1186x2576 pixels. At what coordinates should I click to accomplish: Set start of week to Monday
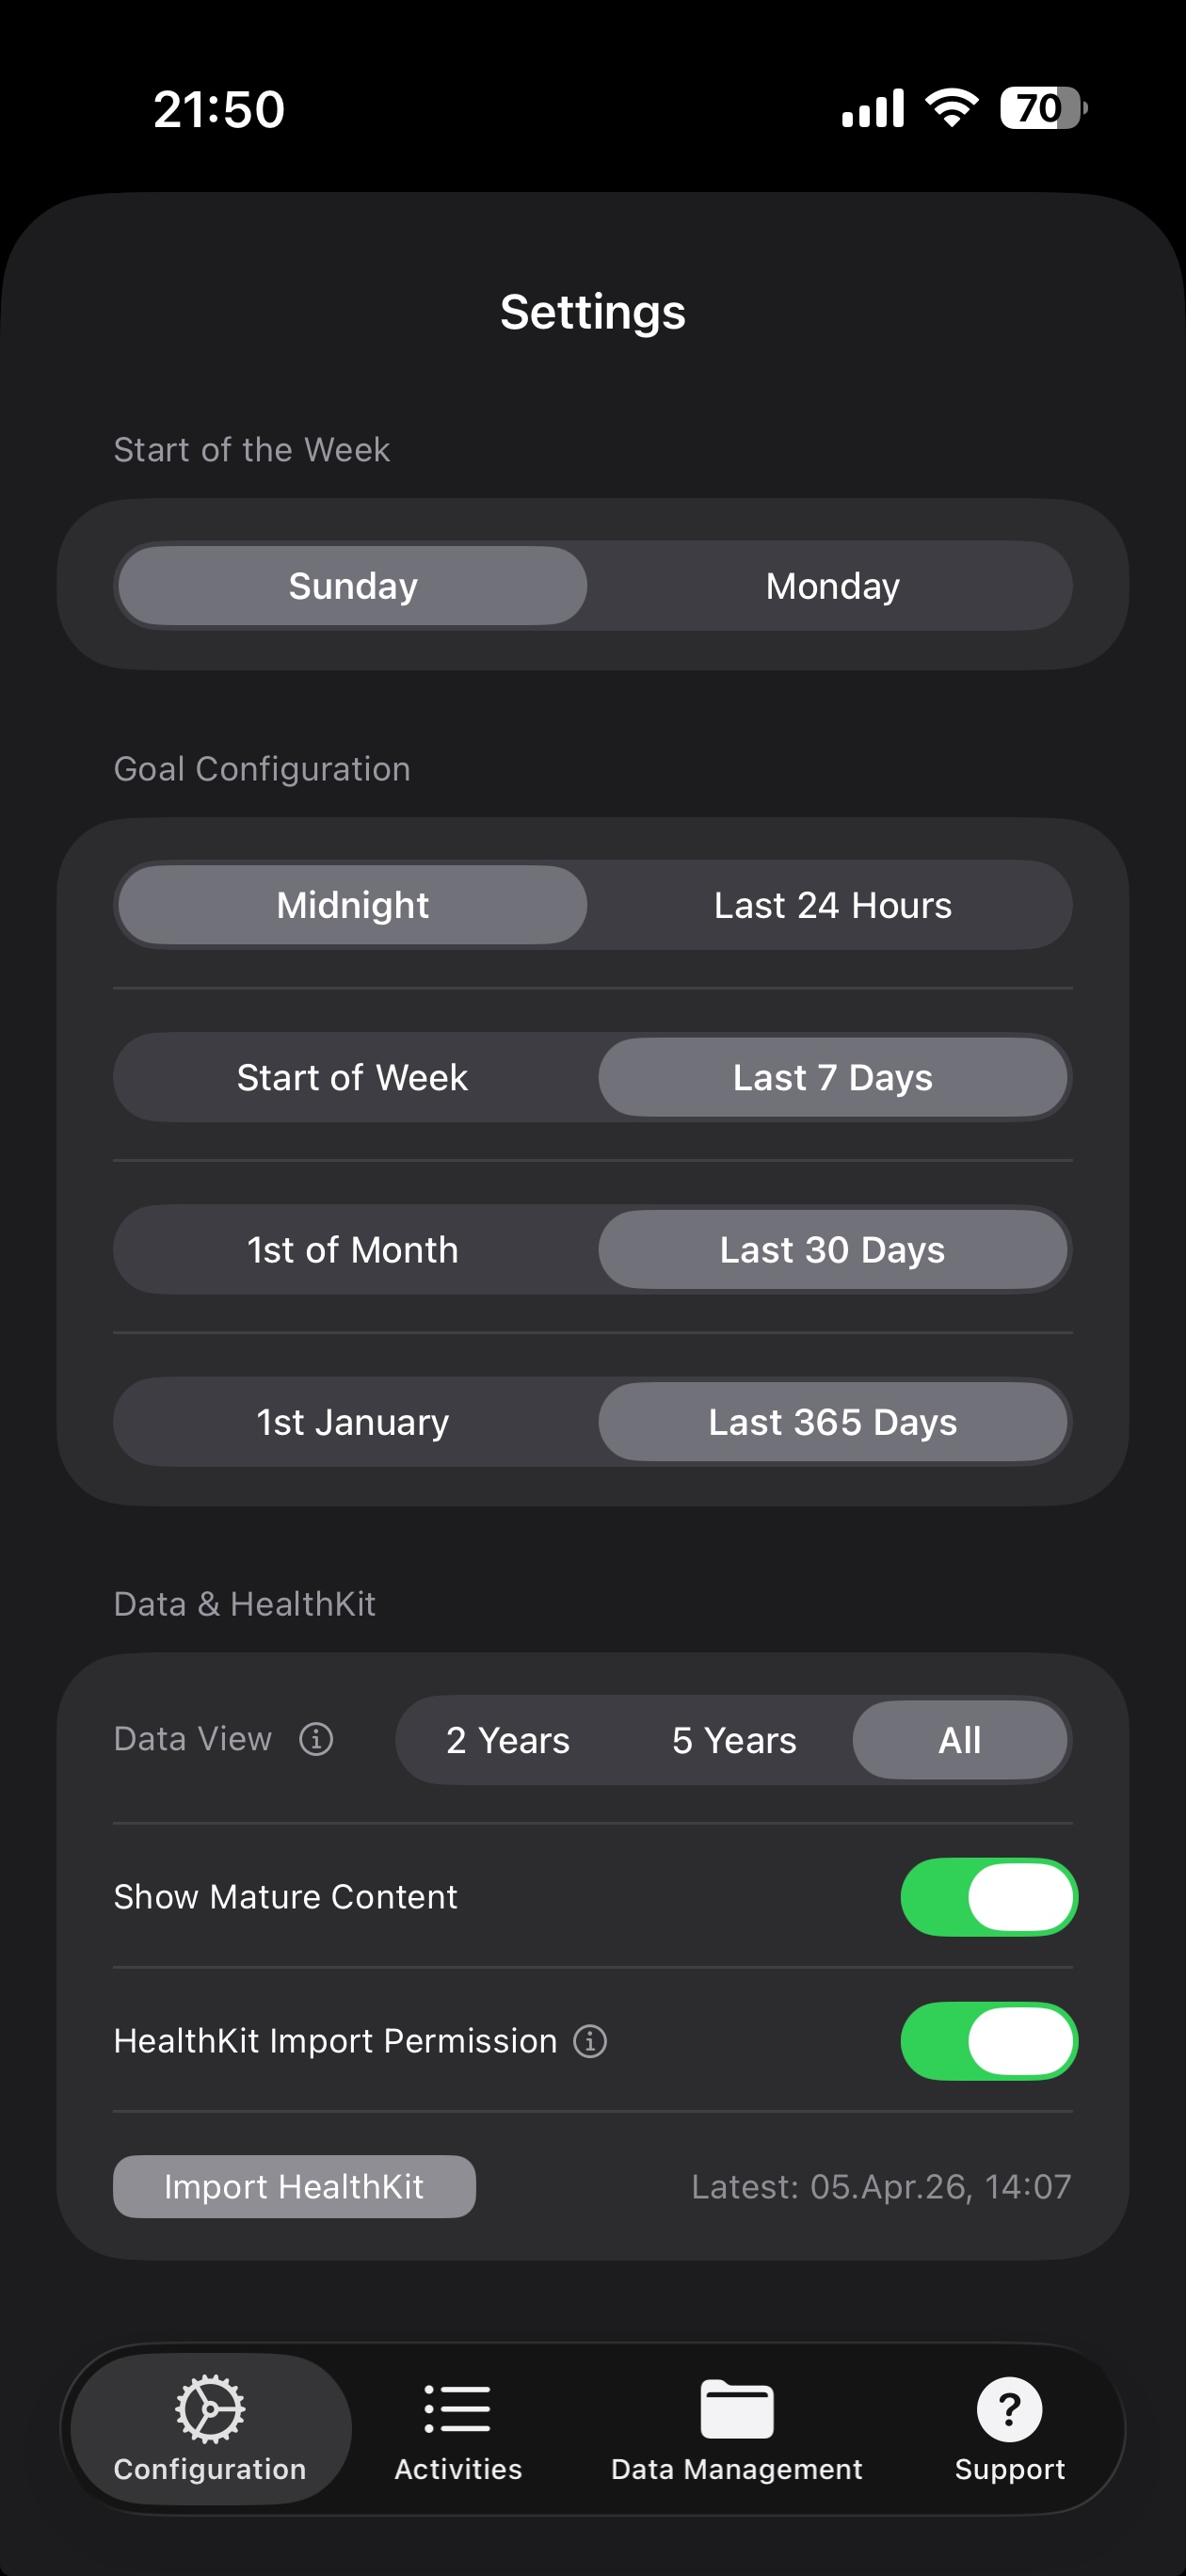(832, 586)
